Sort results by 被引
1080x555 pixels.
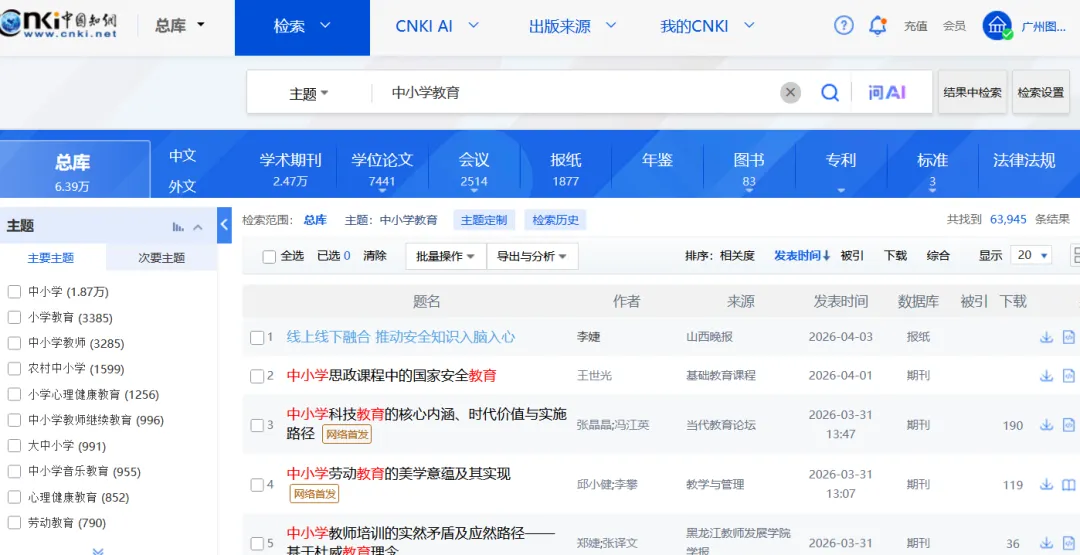click(x=852, y=255)
